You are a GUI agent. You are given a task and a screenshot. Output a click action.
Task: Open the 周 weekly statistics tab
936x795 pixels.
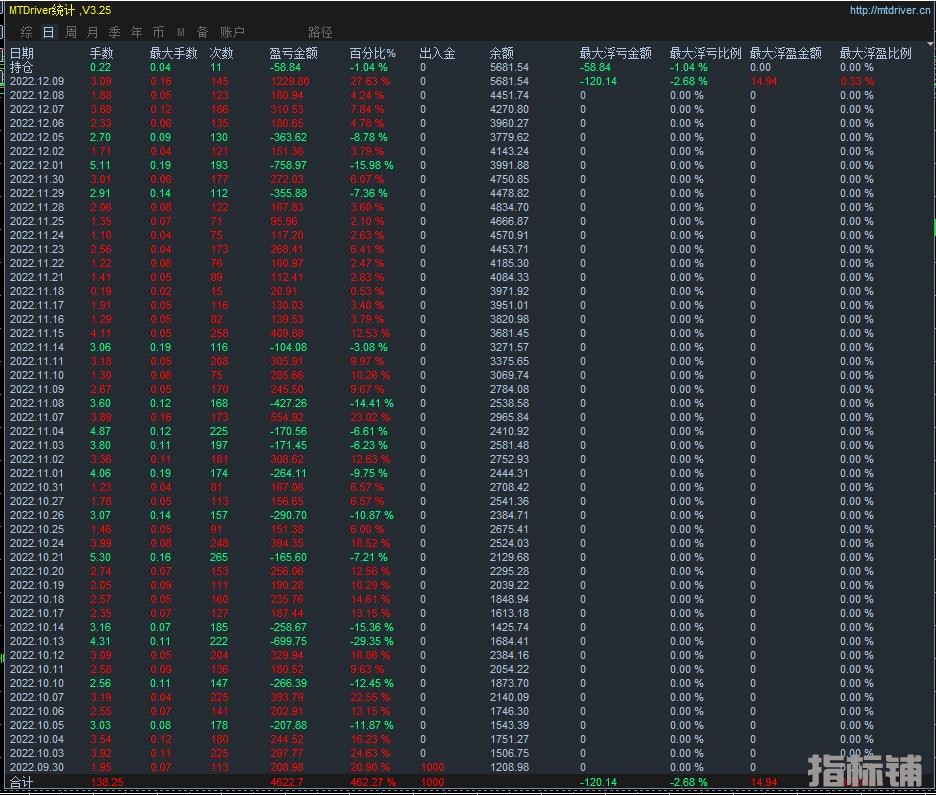point(70,32)
